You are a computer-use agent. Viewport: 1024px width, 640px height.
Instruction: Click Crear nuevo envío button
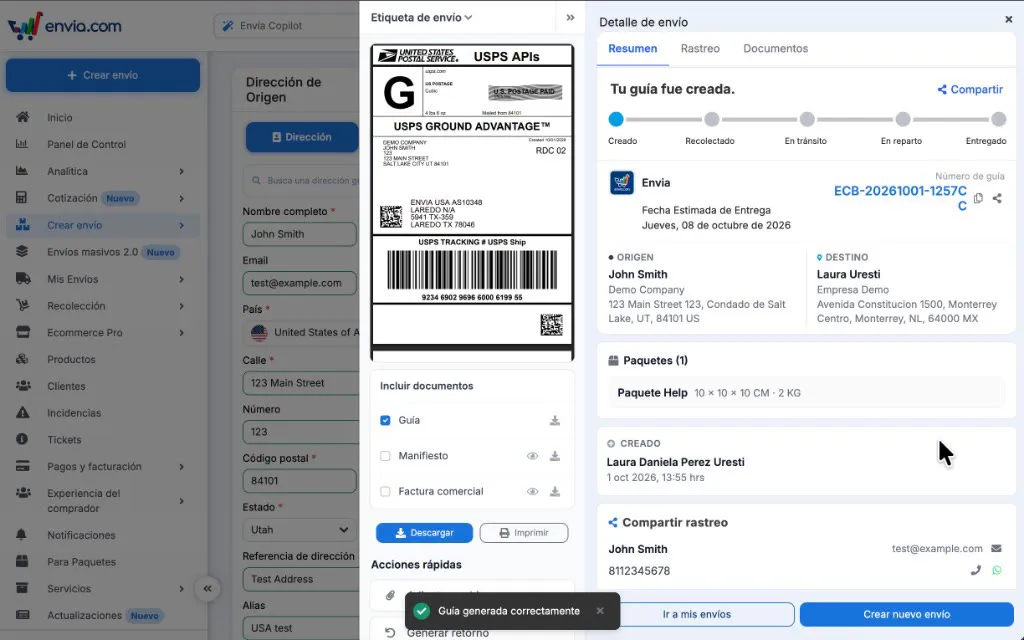tap(906, 614)
